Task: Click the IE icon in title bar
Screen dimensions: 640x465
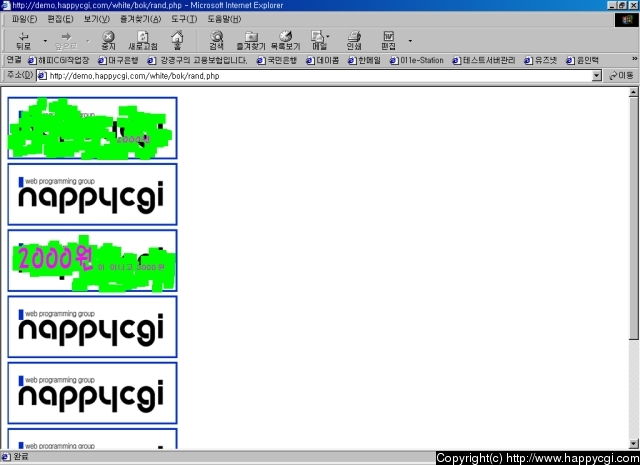Action: [x=5, y=5]
